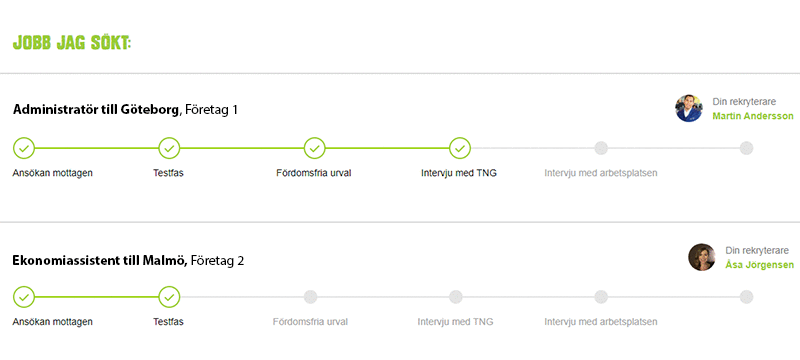Open recruiter Martin Andersson's name link

coord(753,116)
